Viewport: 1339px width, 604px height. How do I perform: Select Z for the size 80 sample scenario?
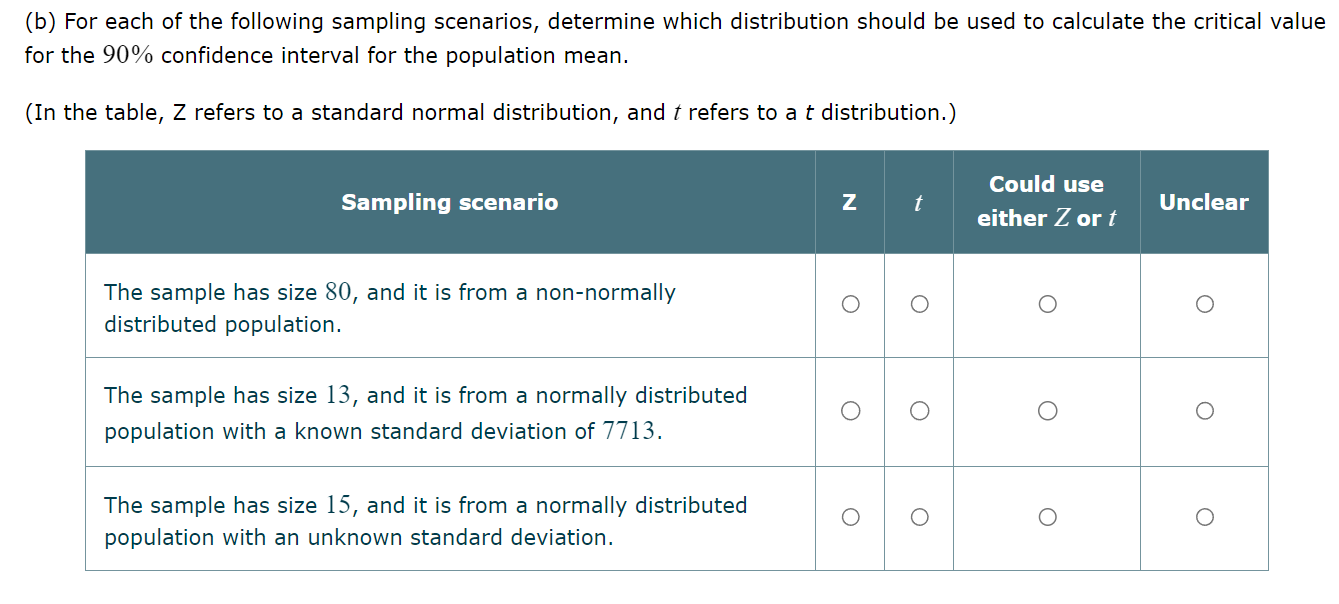(x=850, y=303)
